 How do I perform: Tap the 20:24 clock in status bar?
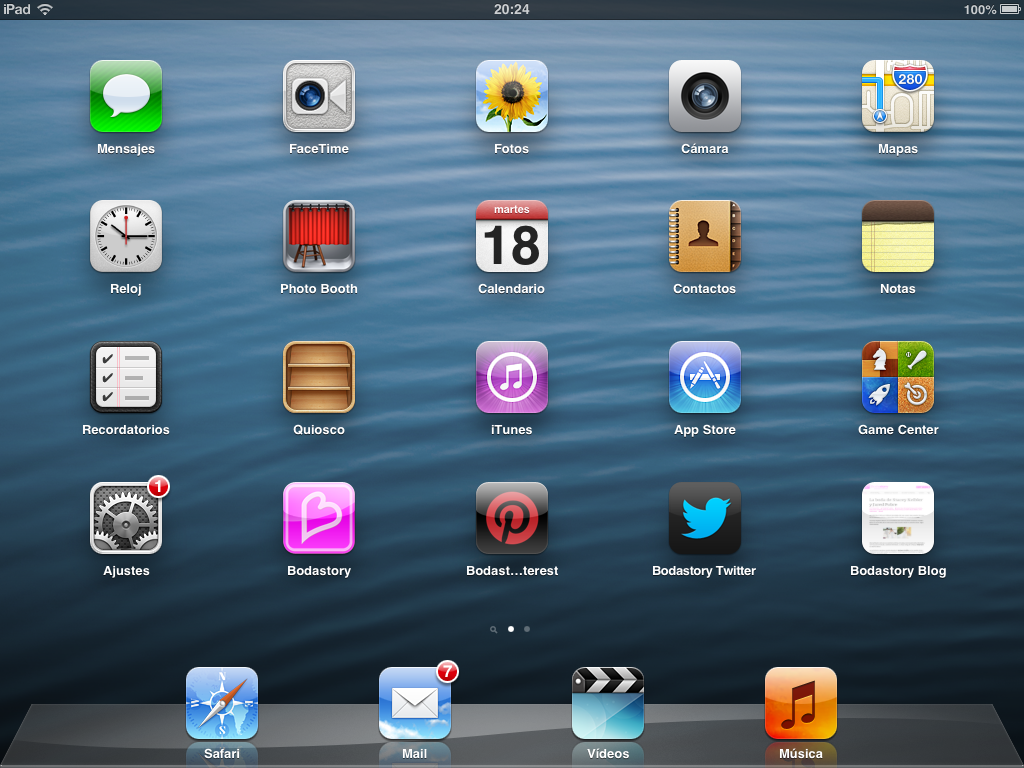[x=511, y=9]
